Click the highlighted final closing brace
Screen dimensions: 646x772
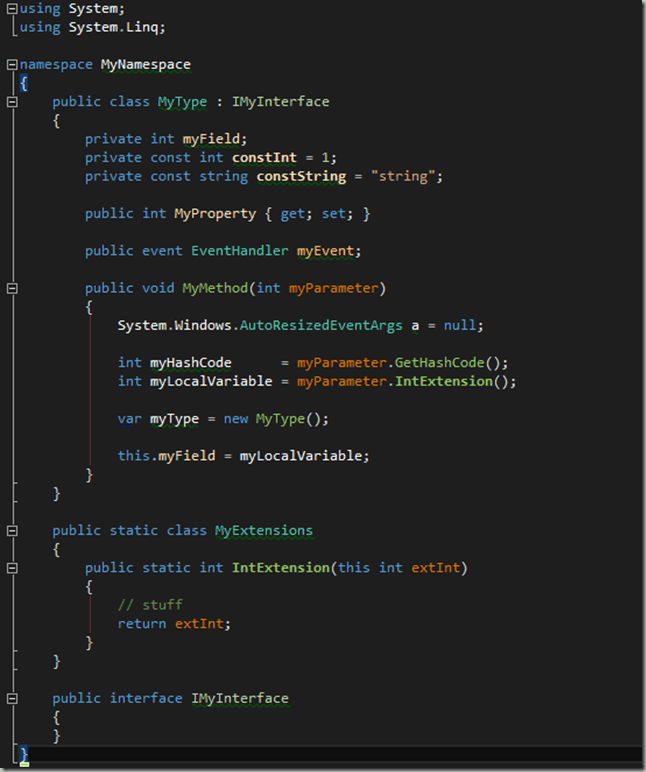(x=24, y=755)
